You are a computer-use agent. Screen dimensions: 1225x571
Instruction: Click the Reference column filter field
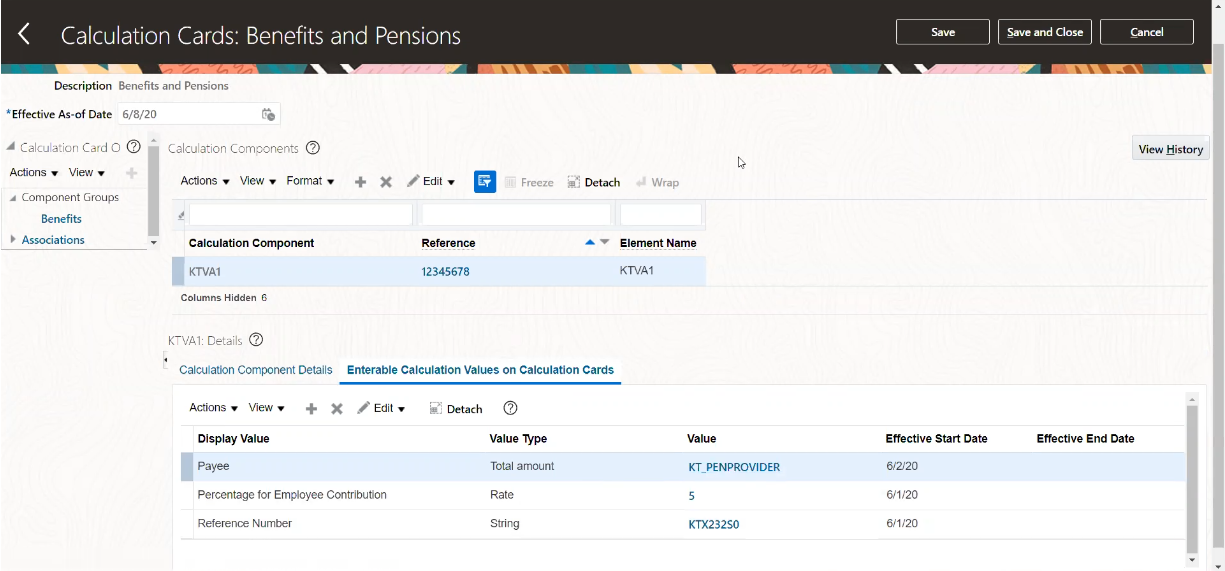coord(516,215)
